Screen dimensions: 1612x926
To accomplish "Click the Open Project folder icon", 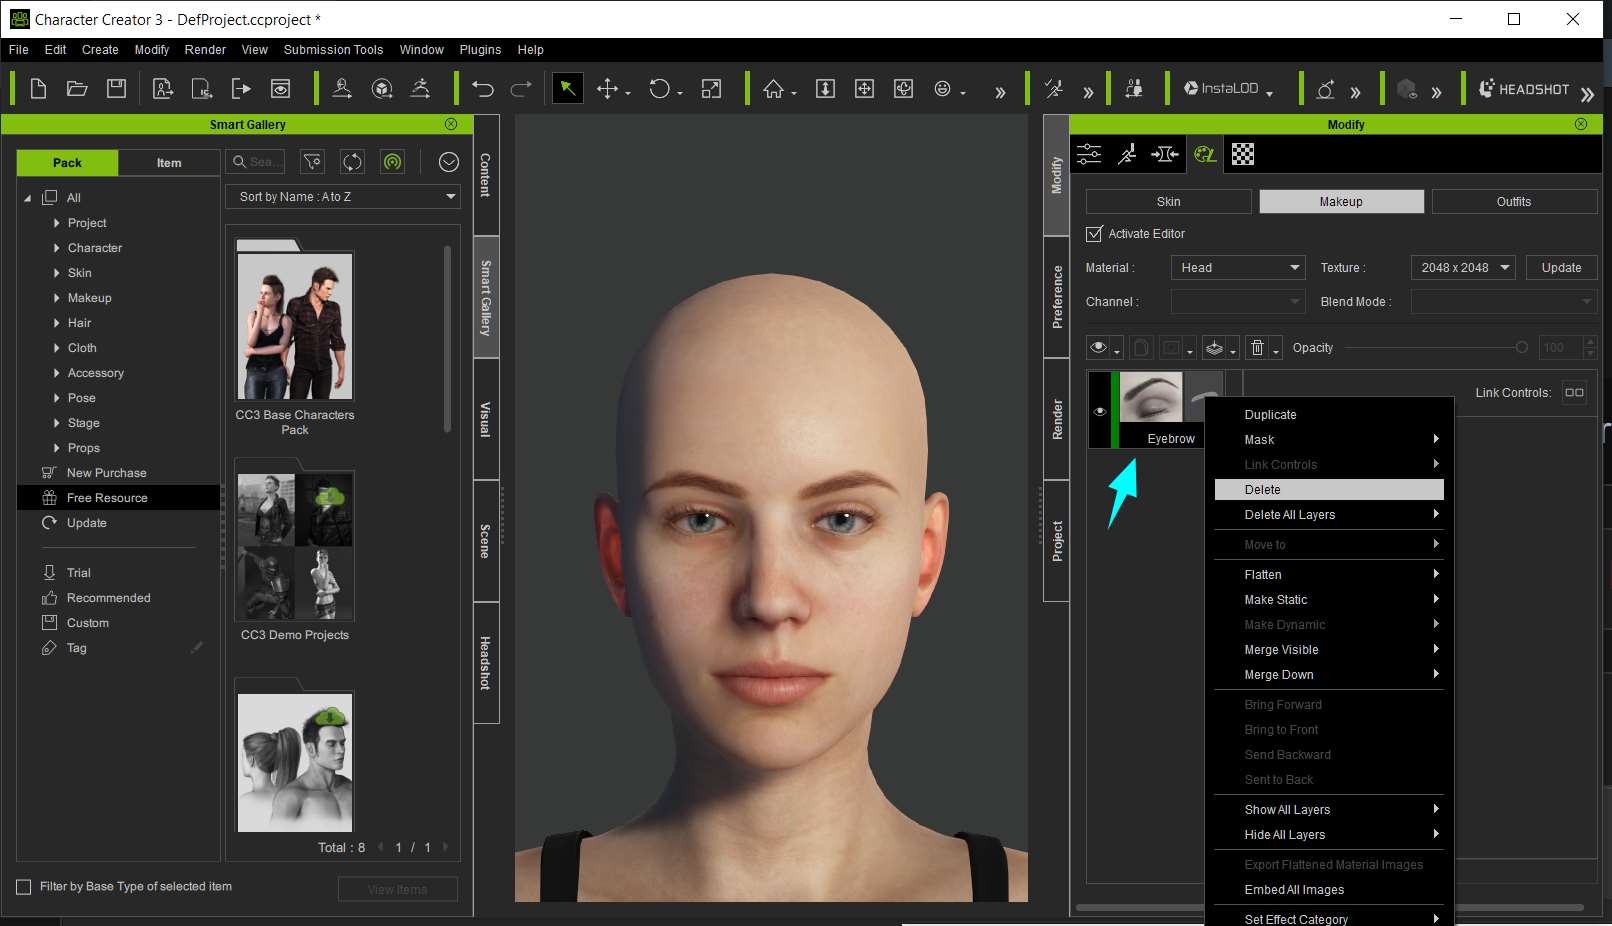I will [x=77, y=89].
